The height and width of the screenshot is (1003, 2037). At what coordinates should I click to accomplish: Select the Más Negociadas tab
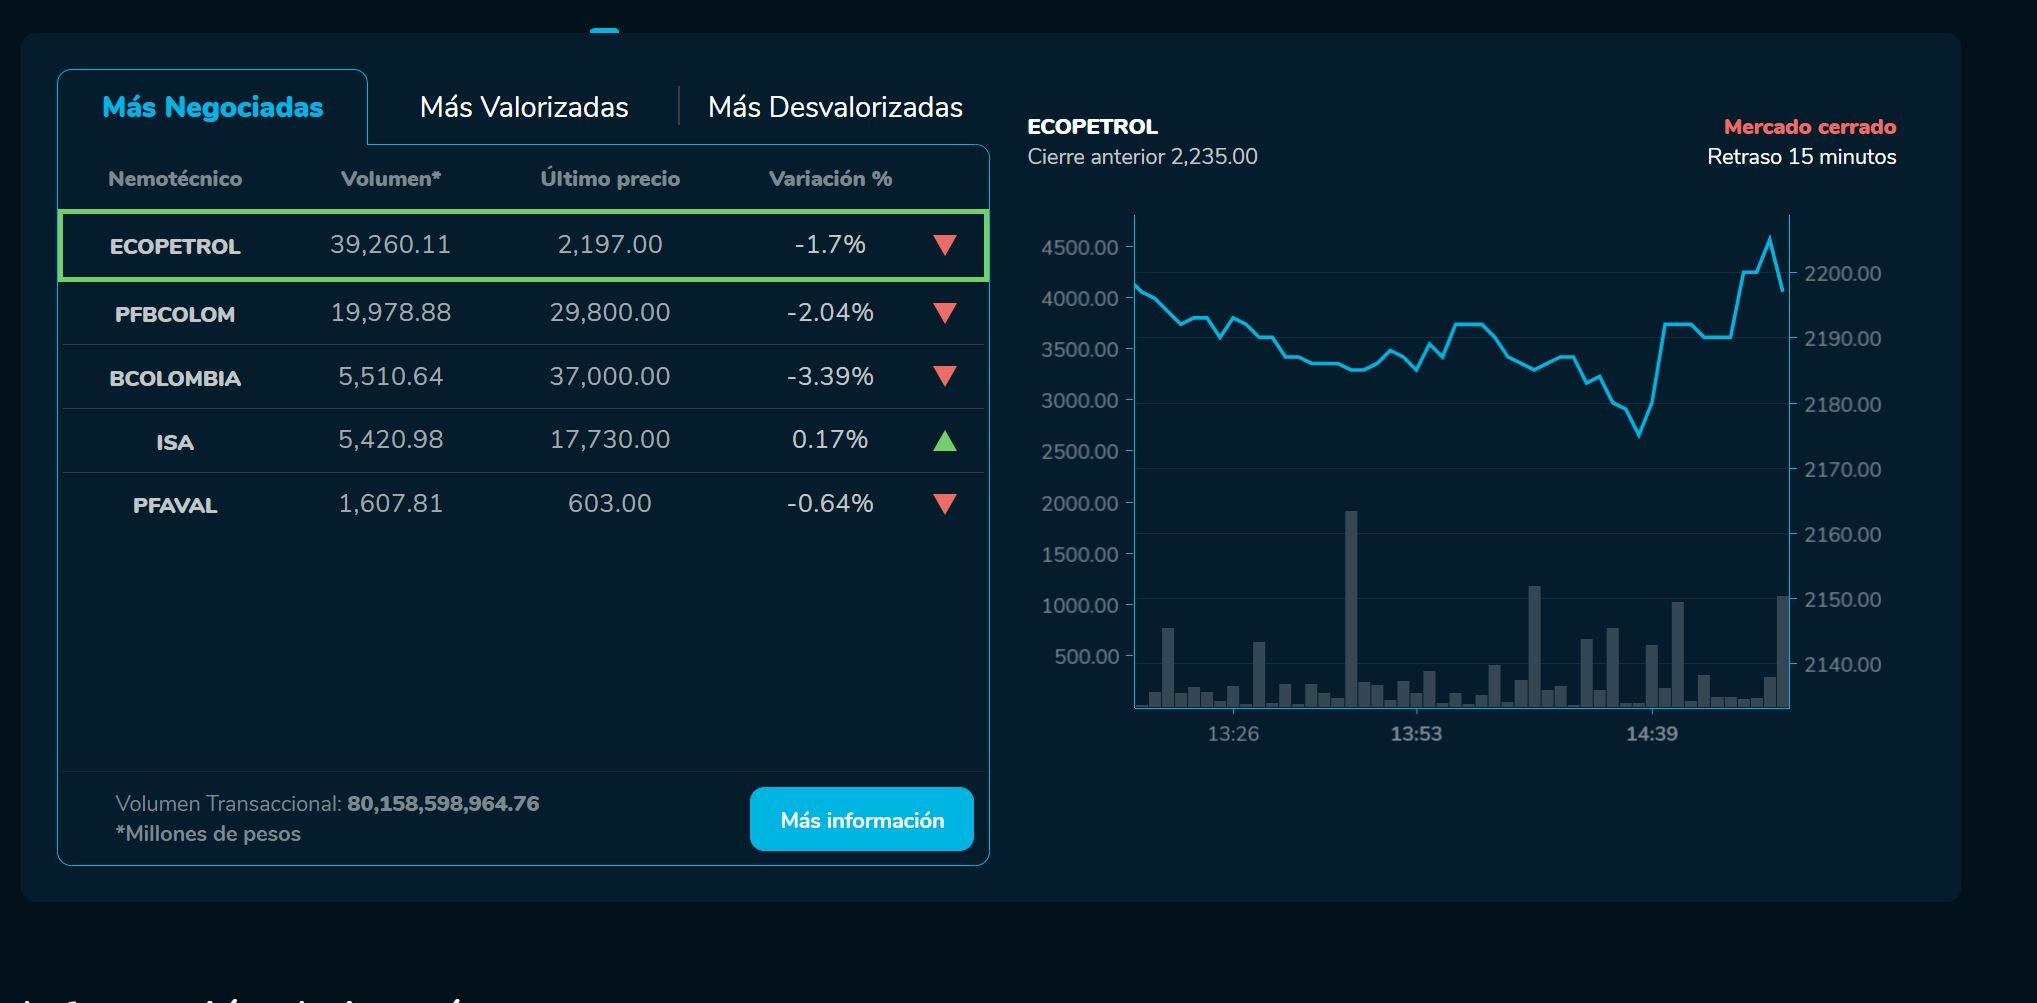pyautogui.click(x=213, y=107)
